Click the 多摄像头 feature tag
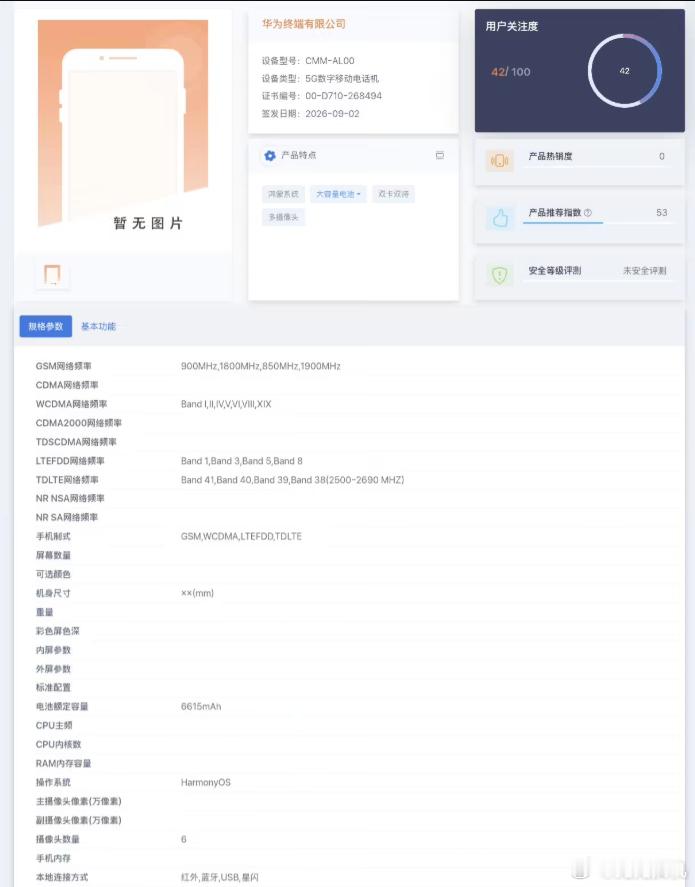Viewport: 695px width, 887px height. (x=283, y=217)
